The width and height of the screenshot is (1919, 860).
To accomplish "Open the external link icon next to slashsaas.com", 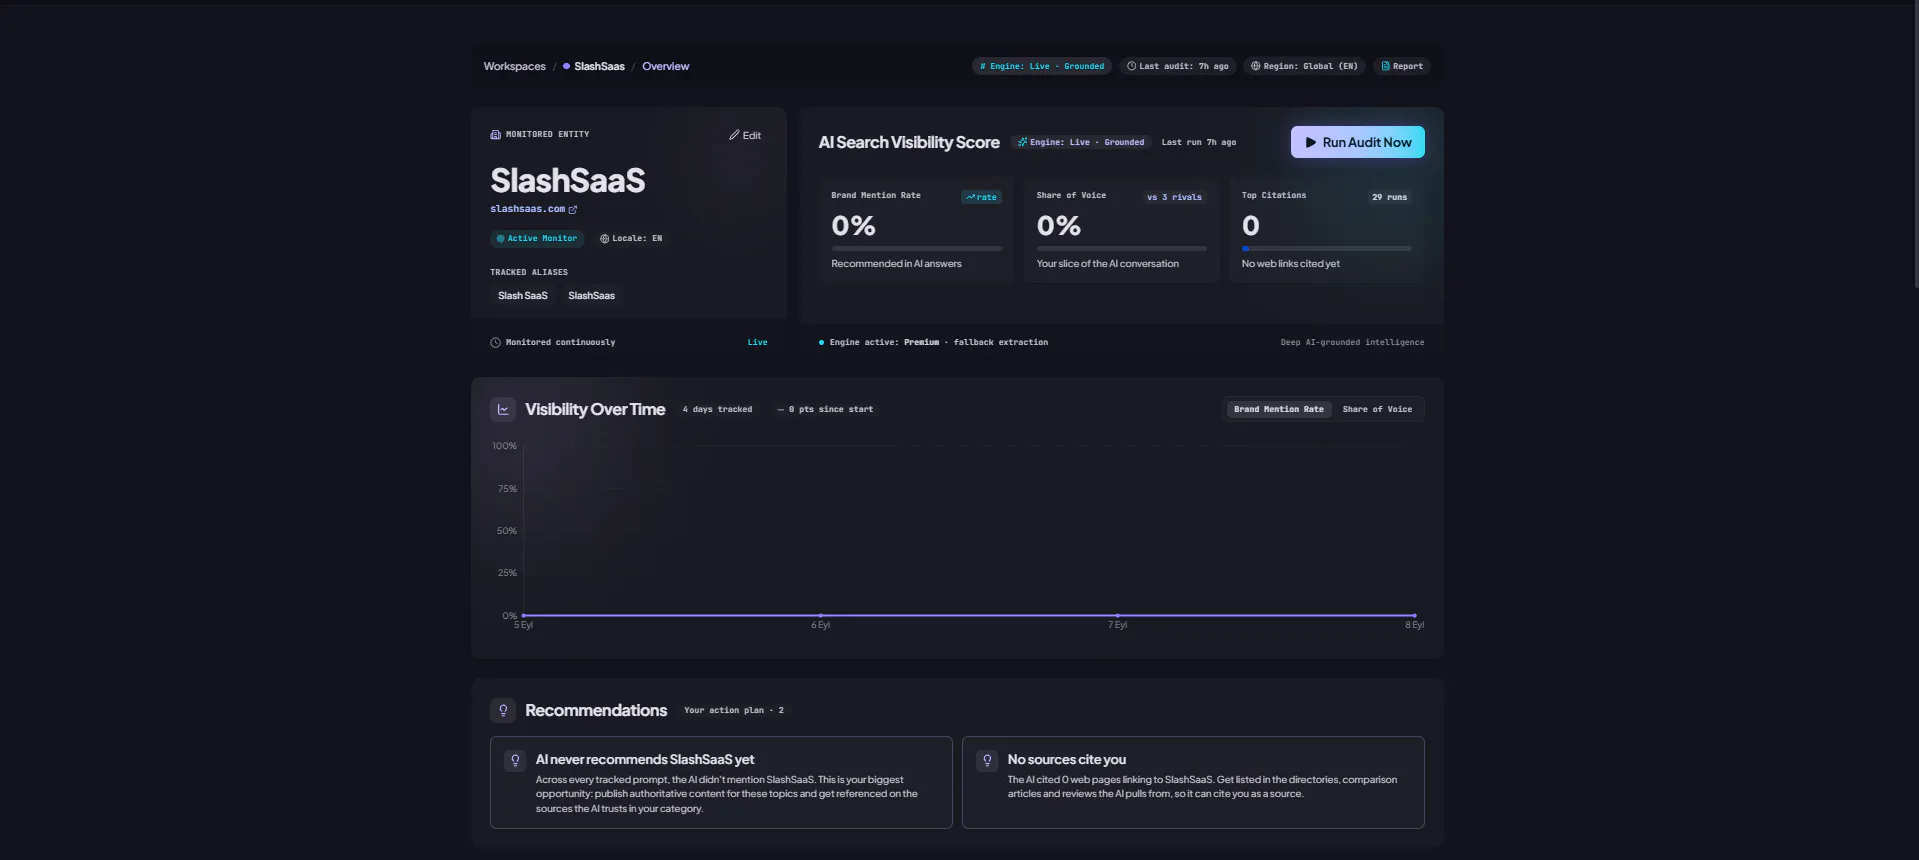I will pos(573,210).
